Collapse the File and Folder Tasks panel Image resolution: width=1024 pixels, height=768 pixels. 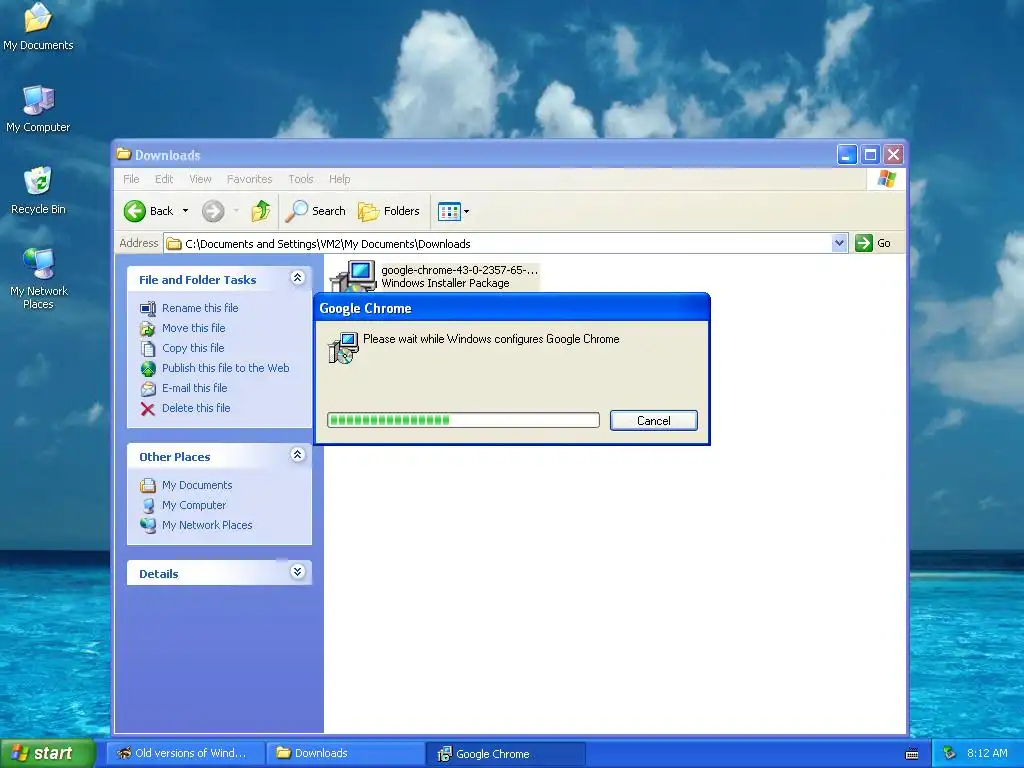[297, 278]
